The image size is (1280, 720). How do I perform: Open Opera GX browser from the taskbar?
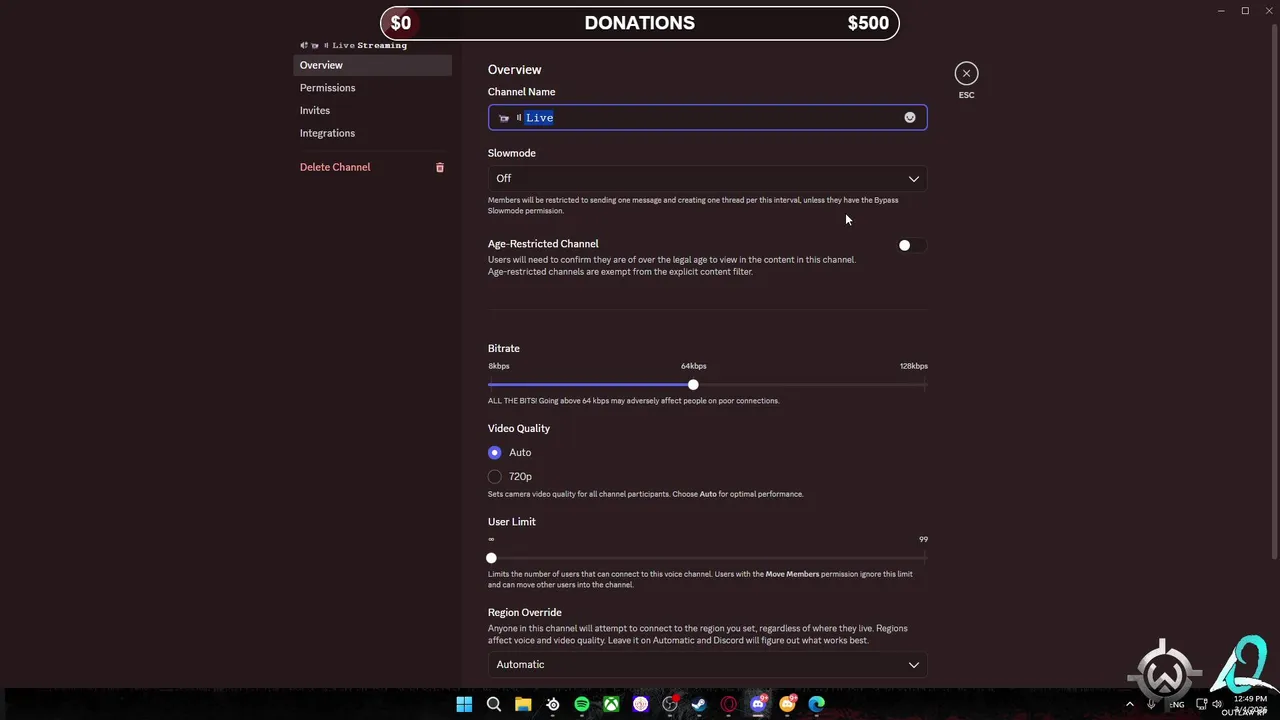coord(729,704)
